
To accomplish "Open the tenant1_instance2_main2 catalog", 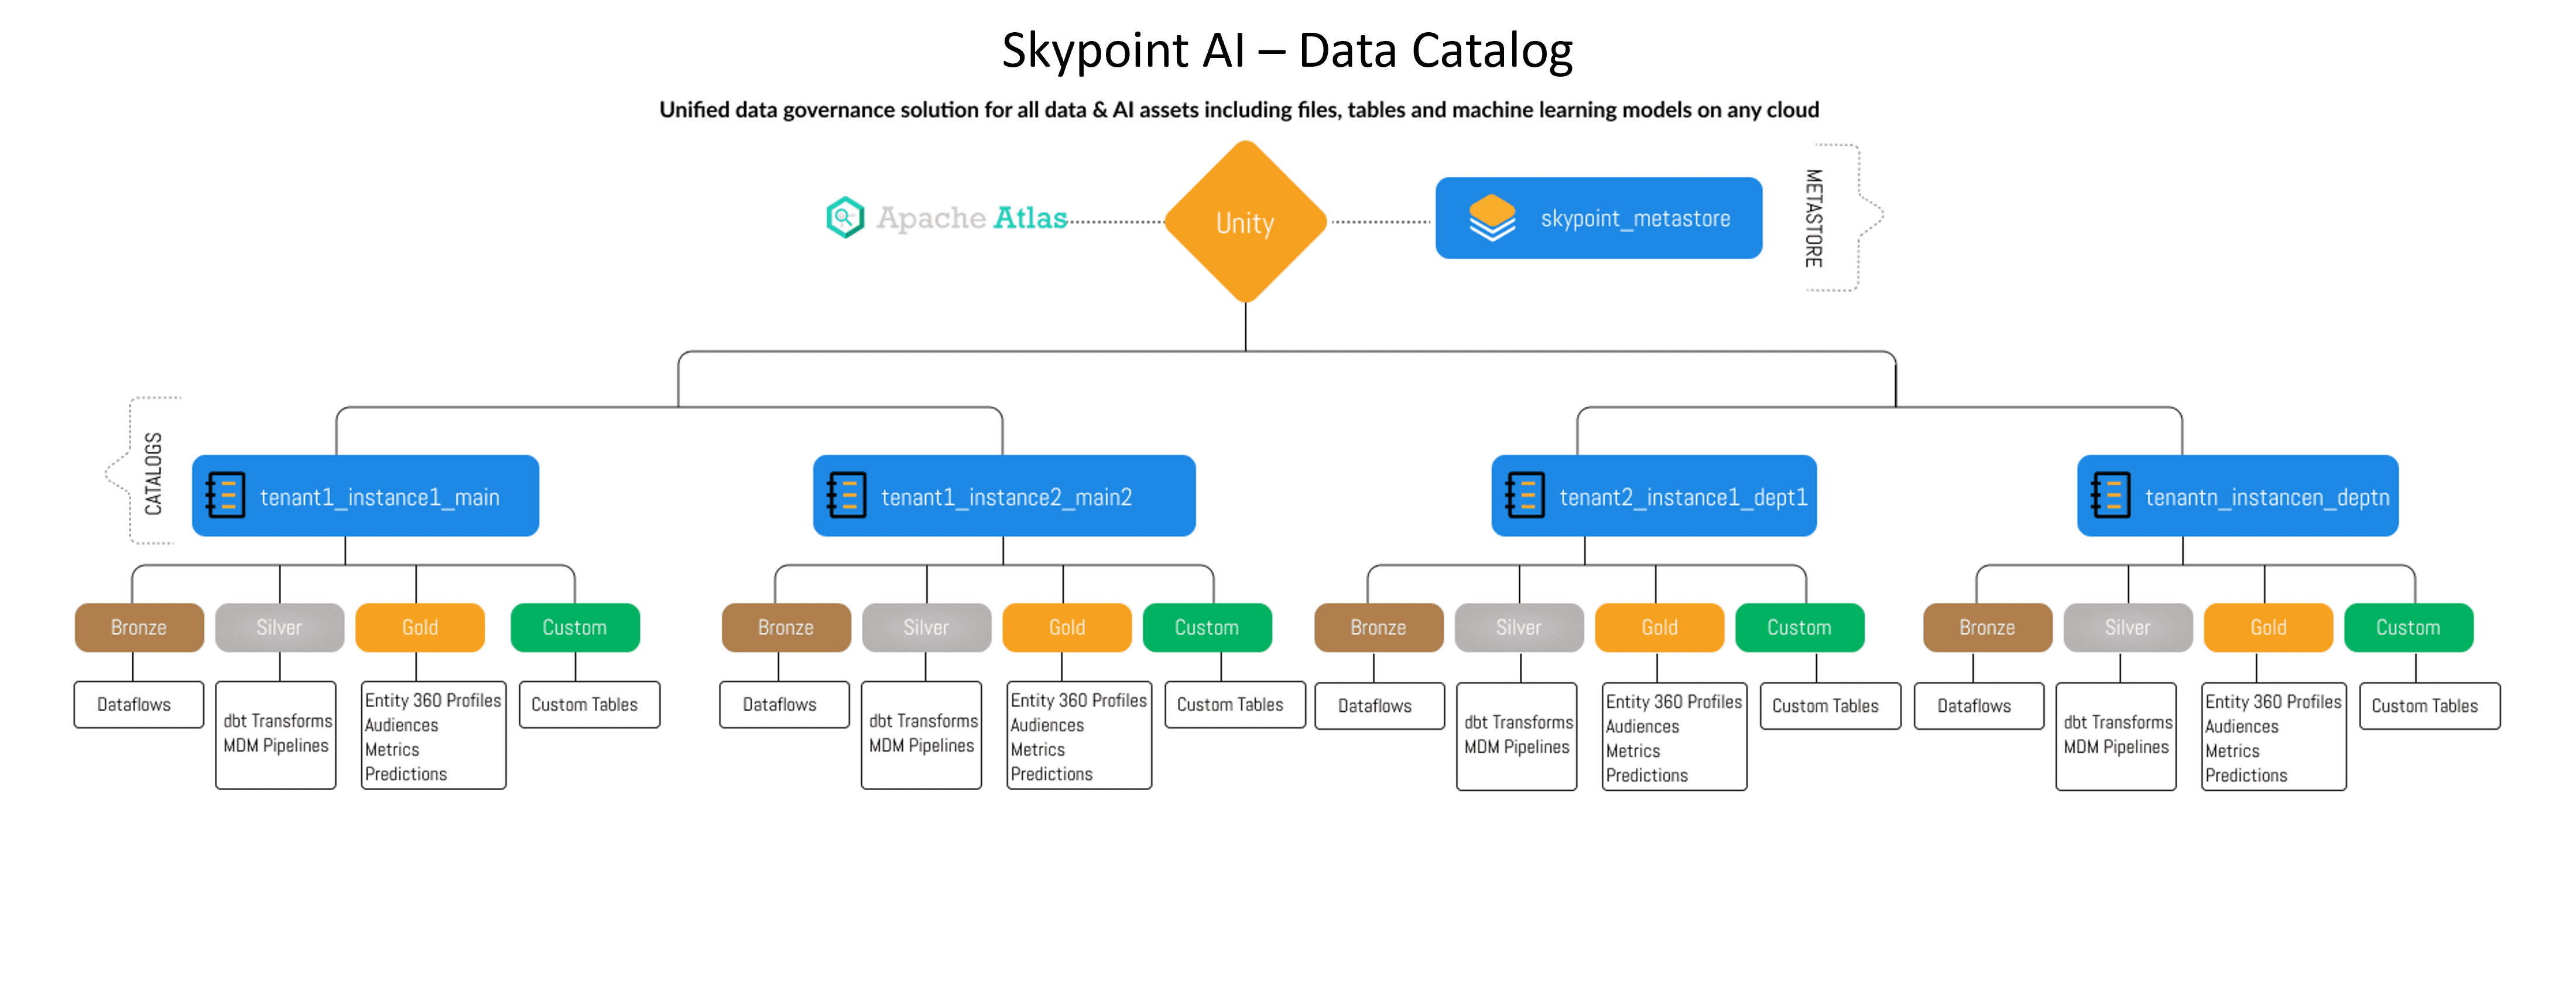I will click(x=1004, y=495).
